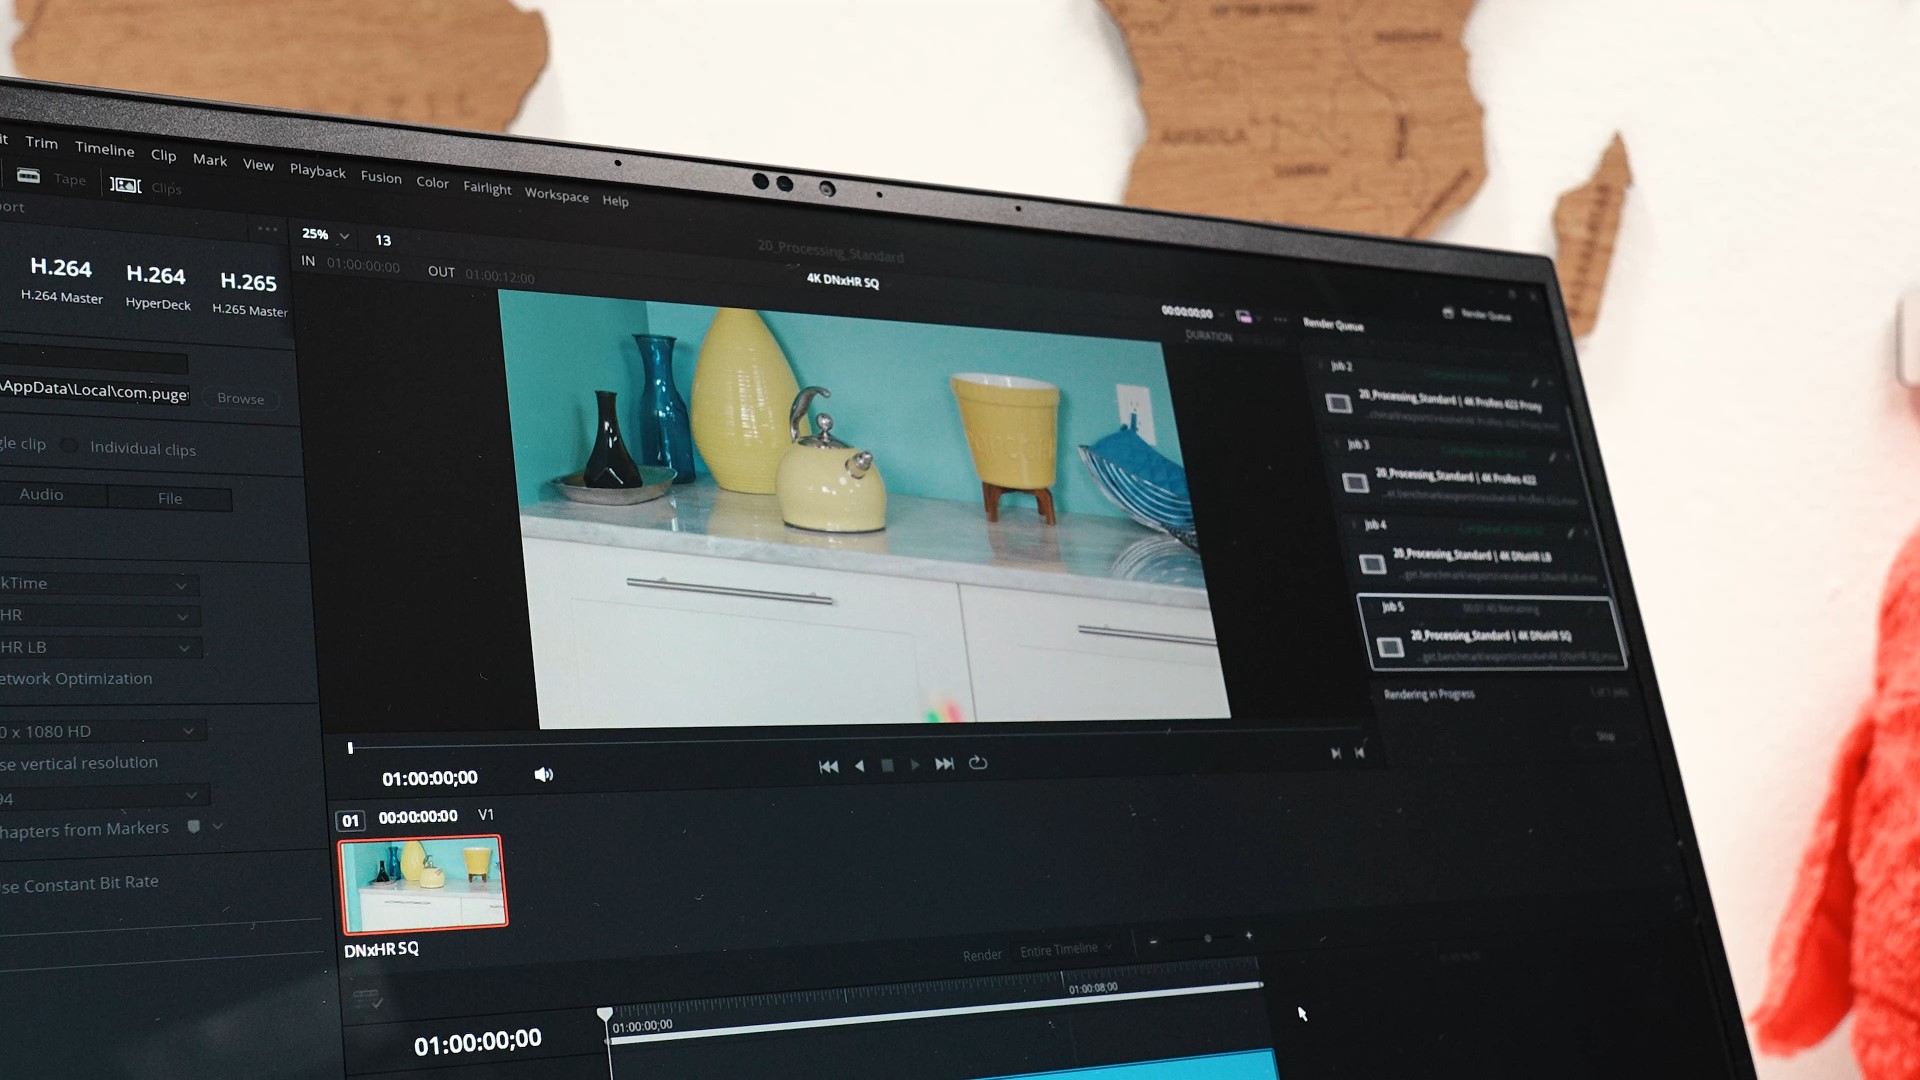Open the Playback menu
This screenshot has width=1920, height=1080.
tap(318, 171)
